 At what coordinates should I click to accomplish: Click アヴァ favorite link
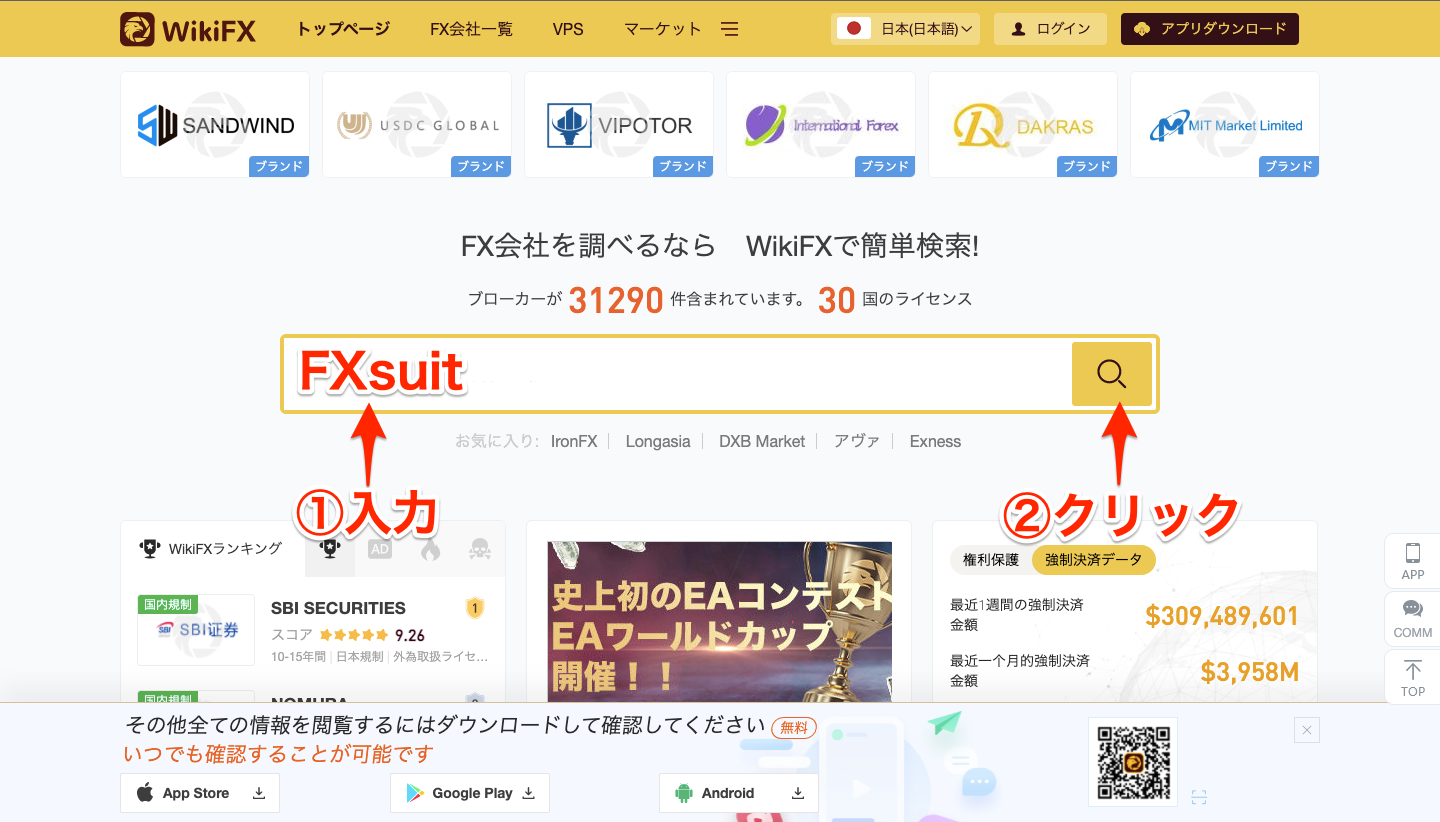pyautogui.click(x=857, y=441)
